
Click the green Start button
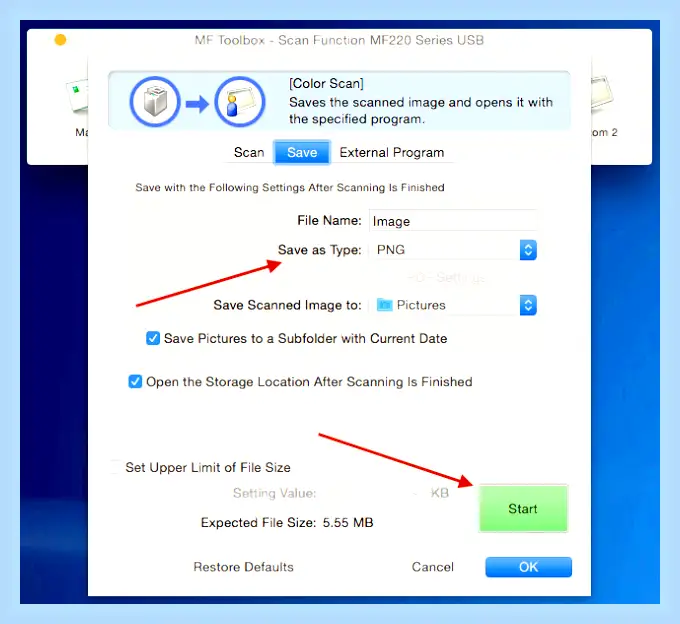(523, 508)
